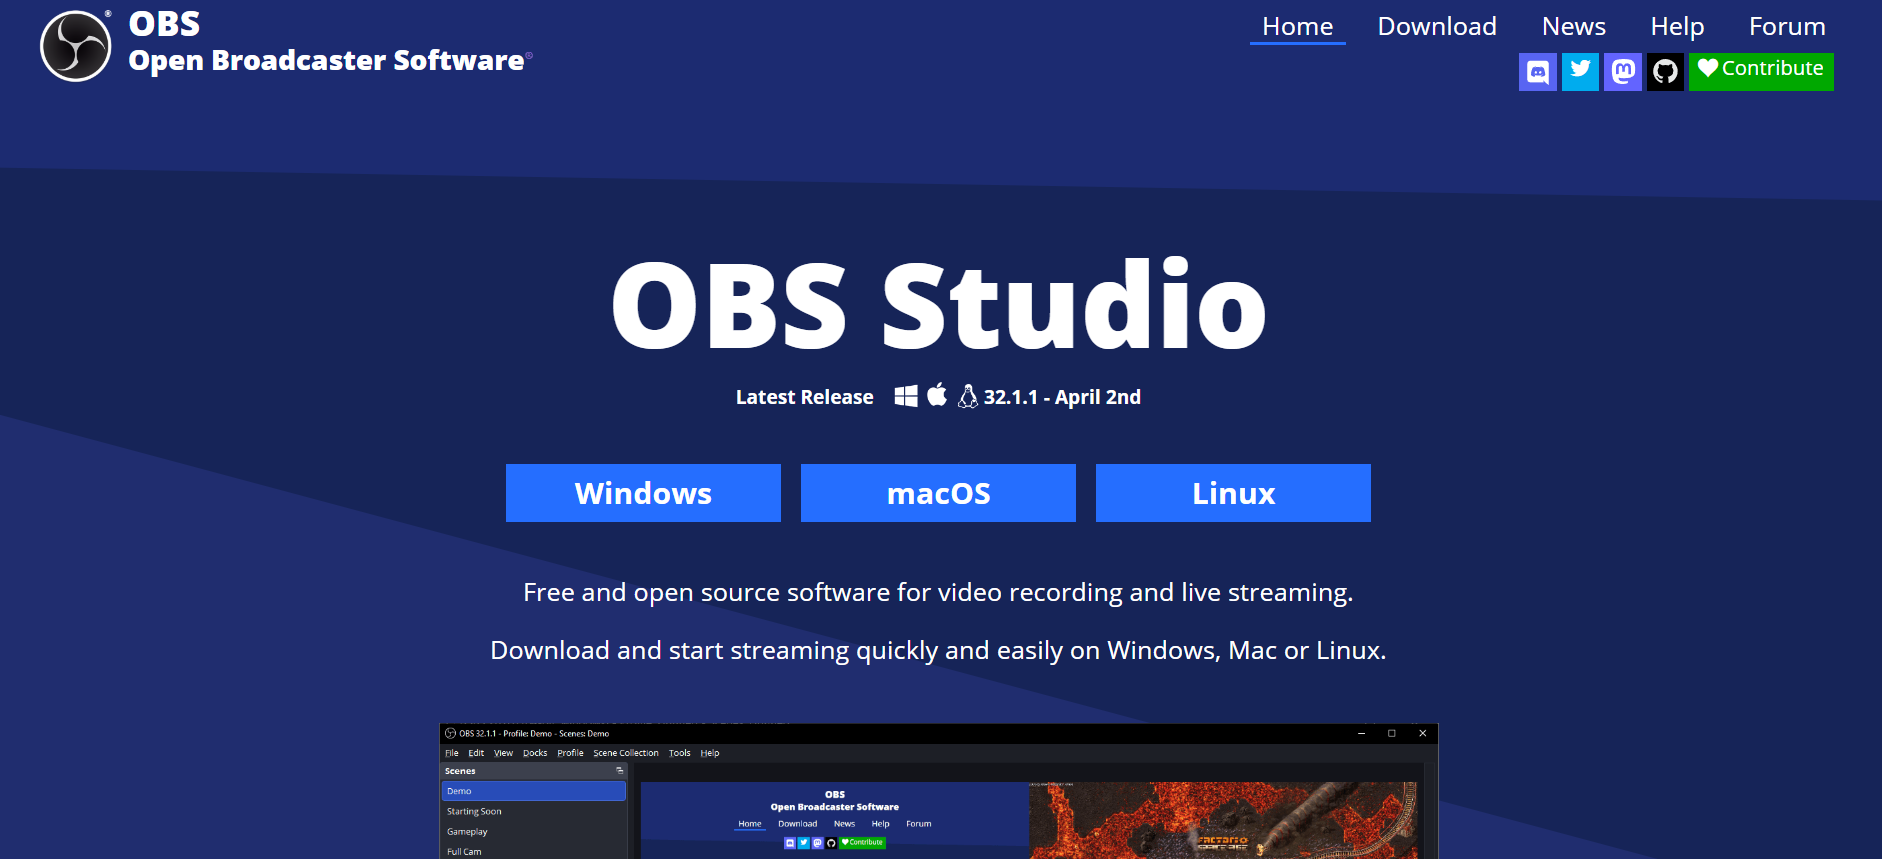Image resolution: width=1882 pixels, height=859 pixels.
Task: Click the Apple logo beside Latest Release
Action: pos(937,395)
